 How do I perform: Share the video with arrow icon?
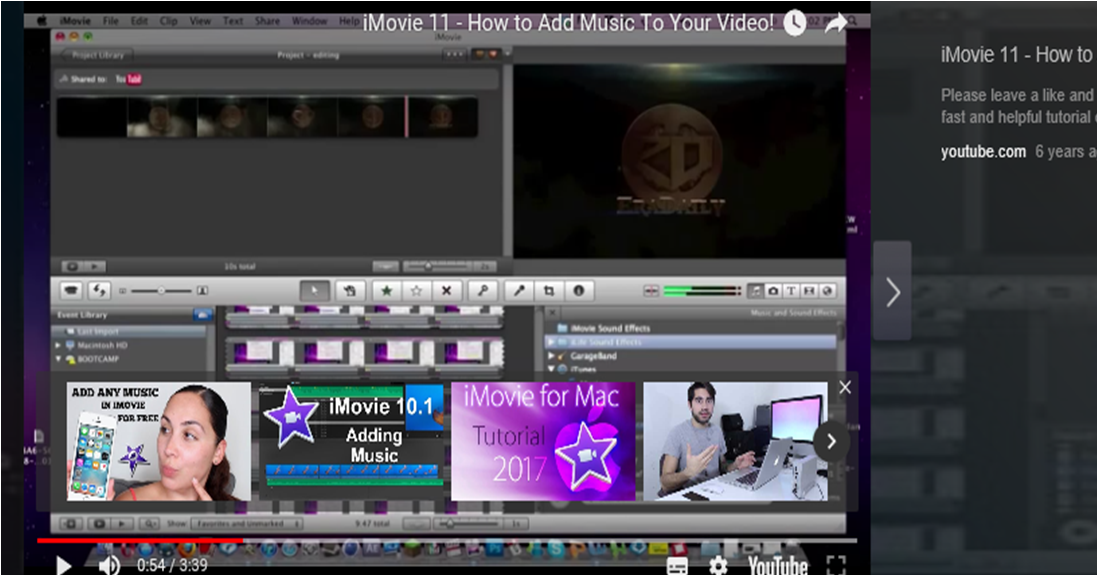(x=835, y=24)
